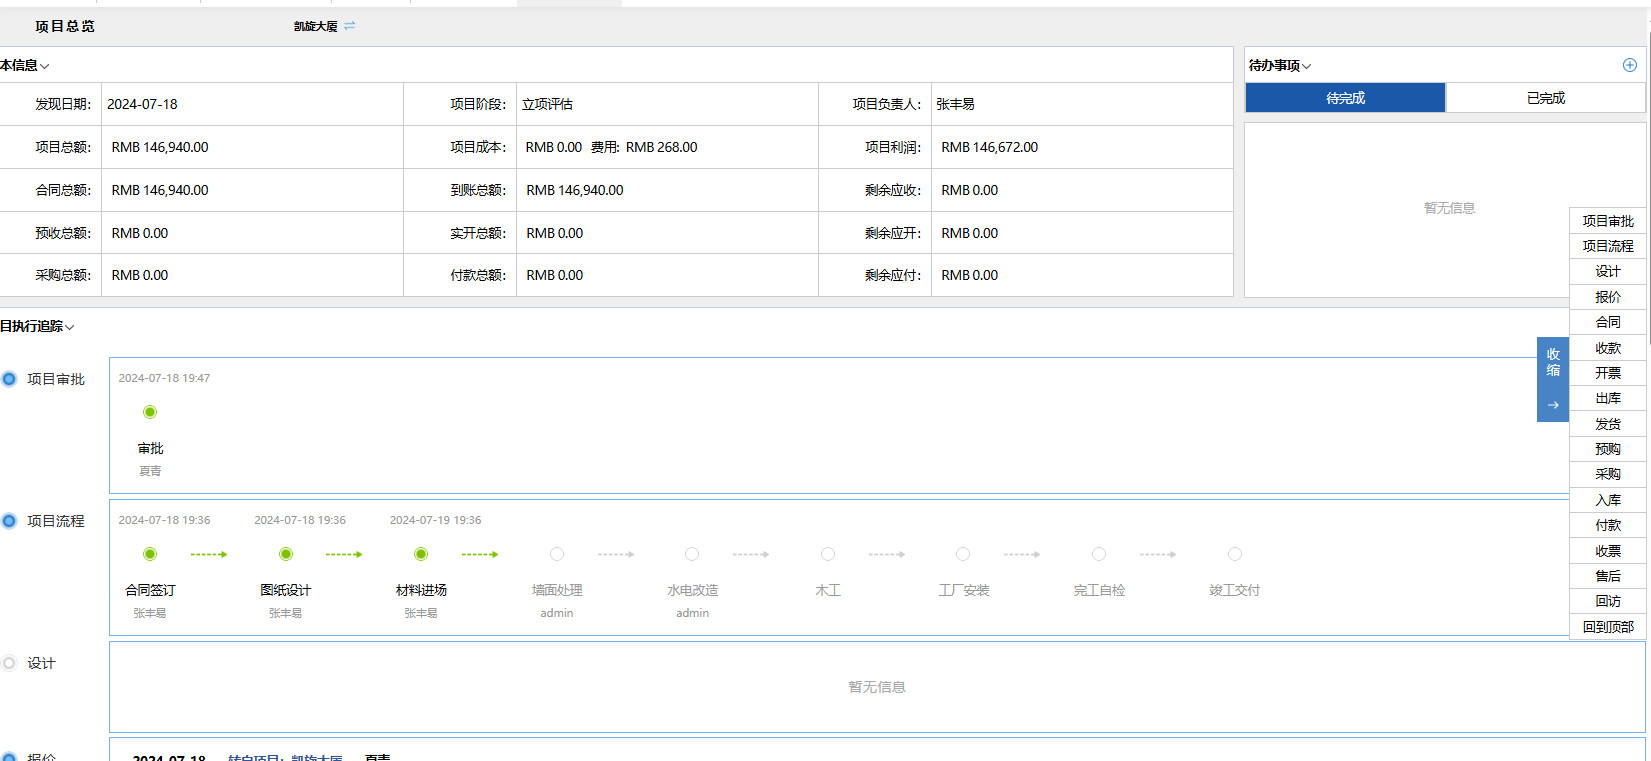The image size is (1651, 761).
Task: Jump to 回访 in side menu
Action: click(x=1608, y=601)
